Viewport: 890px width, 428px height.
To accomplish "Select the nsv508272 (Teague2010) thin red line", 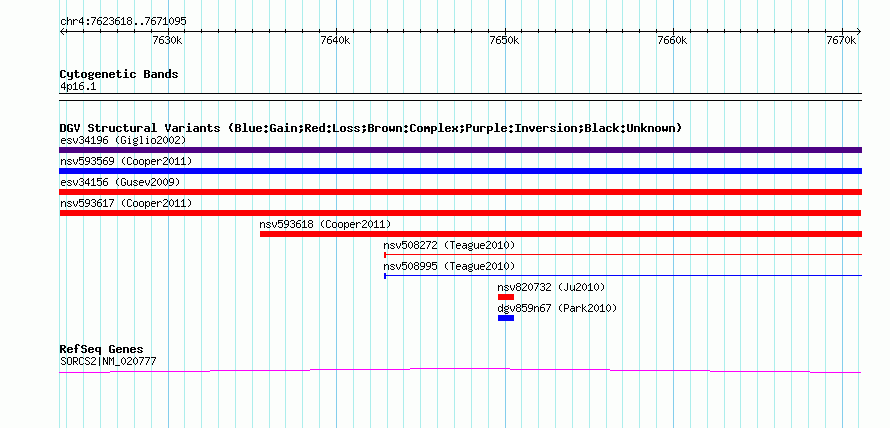I will coord(623,255).
